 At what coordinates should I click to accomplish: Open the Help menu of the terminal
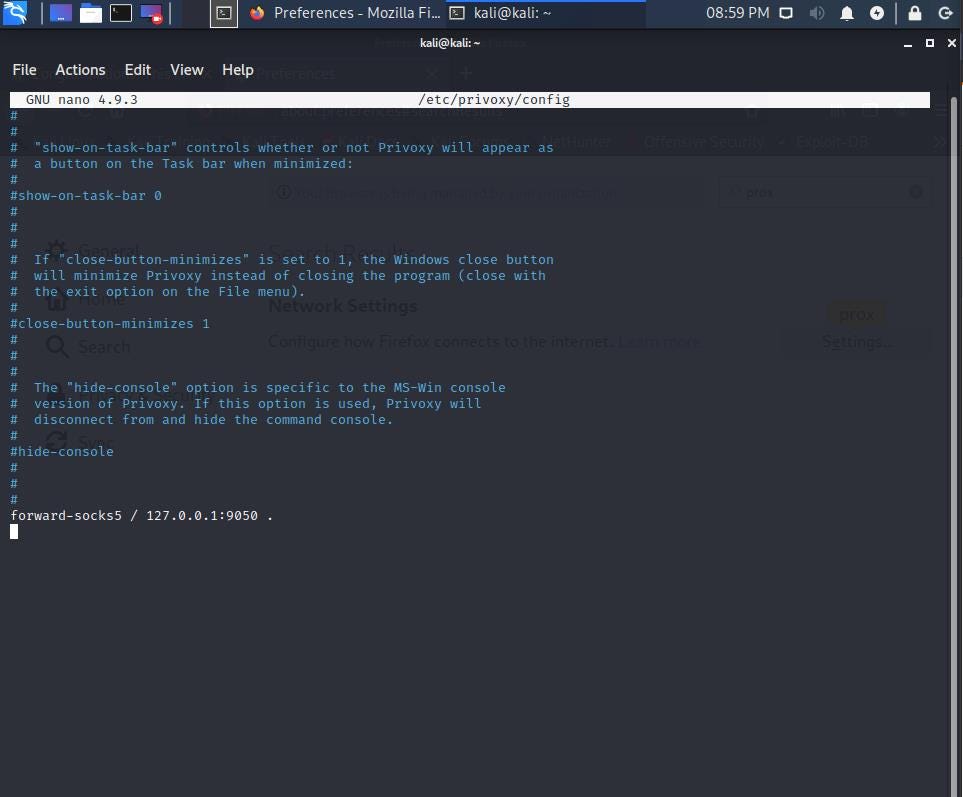coord(237,70)
